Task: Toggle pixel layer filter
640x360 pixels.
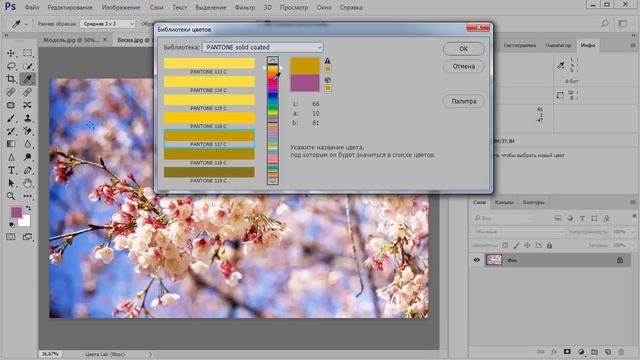Action: 558,218
